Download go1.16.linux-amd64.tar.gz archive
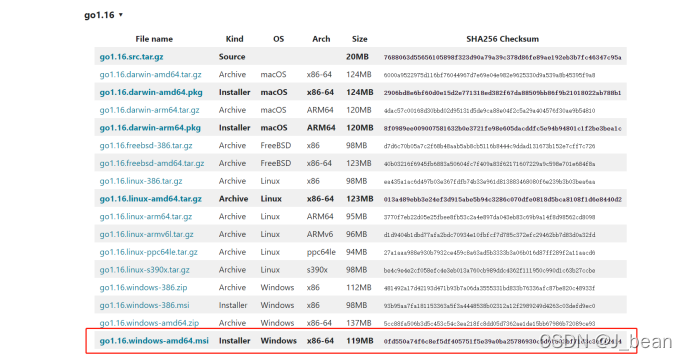 (x=150, y=199)
